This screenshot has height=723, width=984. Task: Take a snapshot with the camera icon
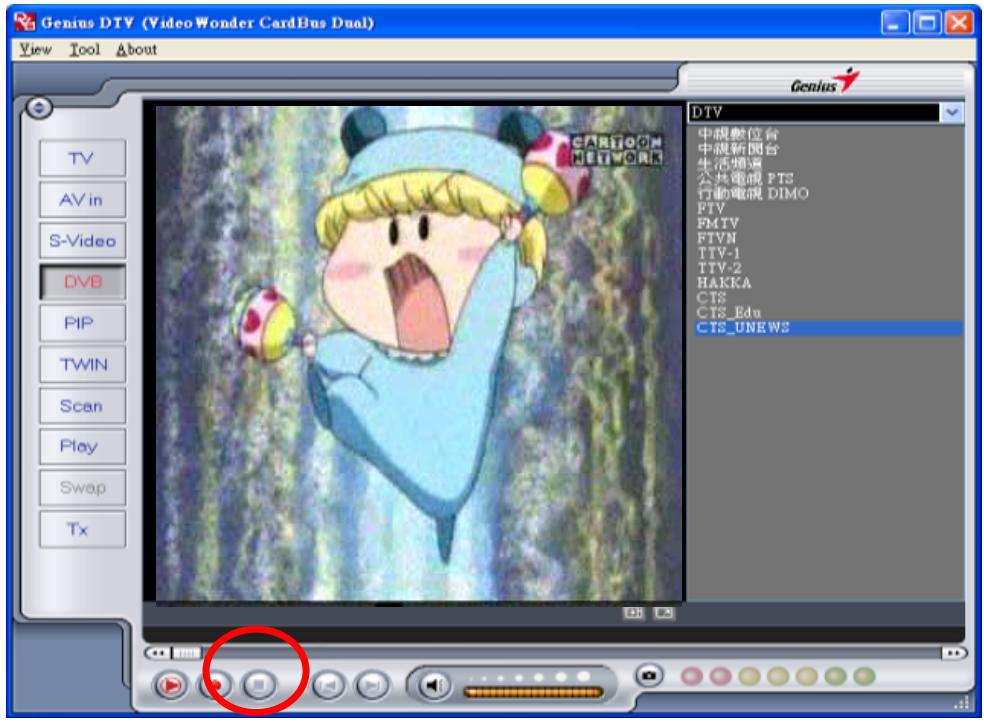coord(650,676)
